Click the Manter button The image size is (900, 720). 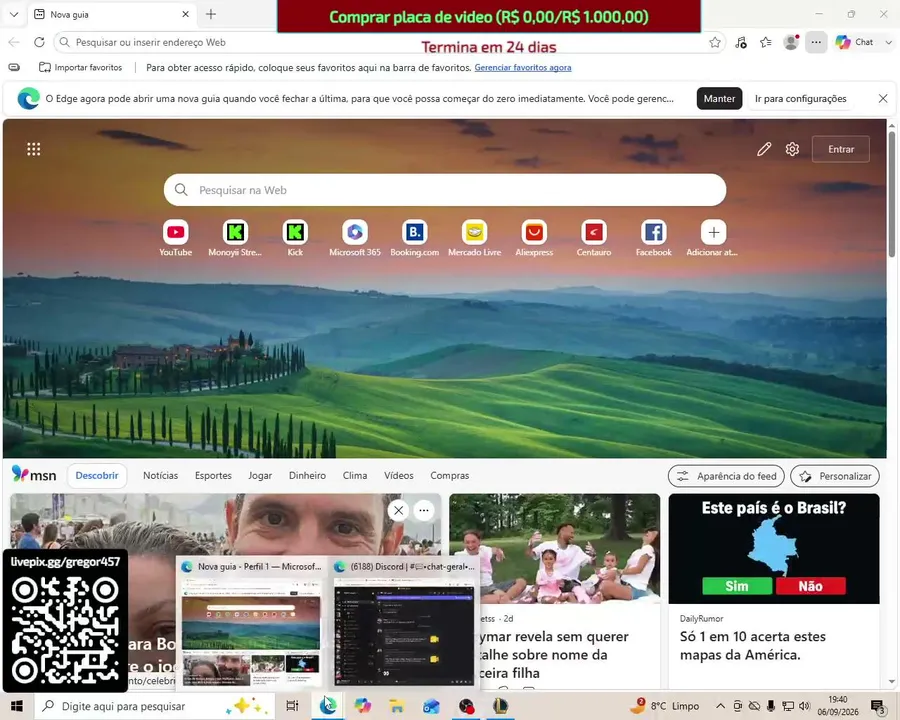[x=719, y=99]
